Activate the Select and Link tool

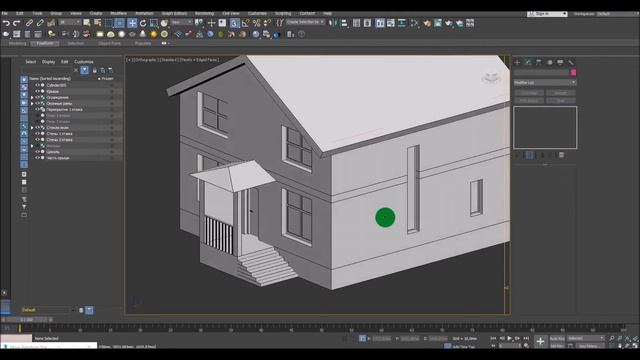point(29,23)
